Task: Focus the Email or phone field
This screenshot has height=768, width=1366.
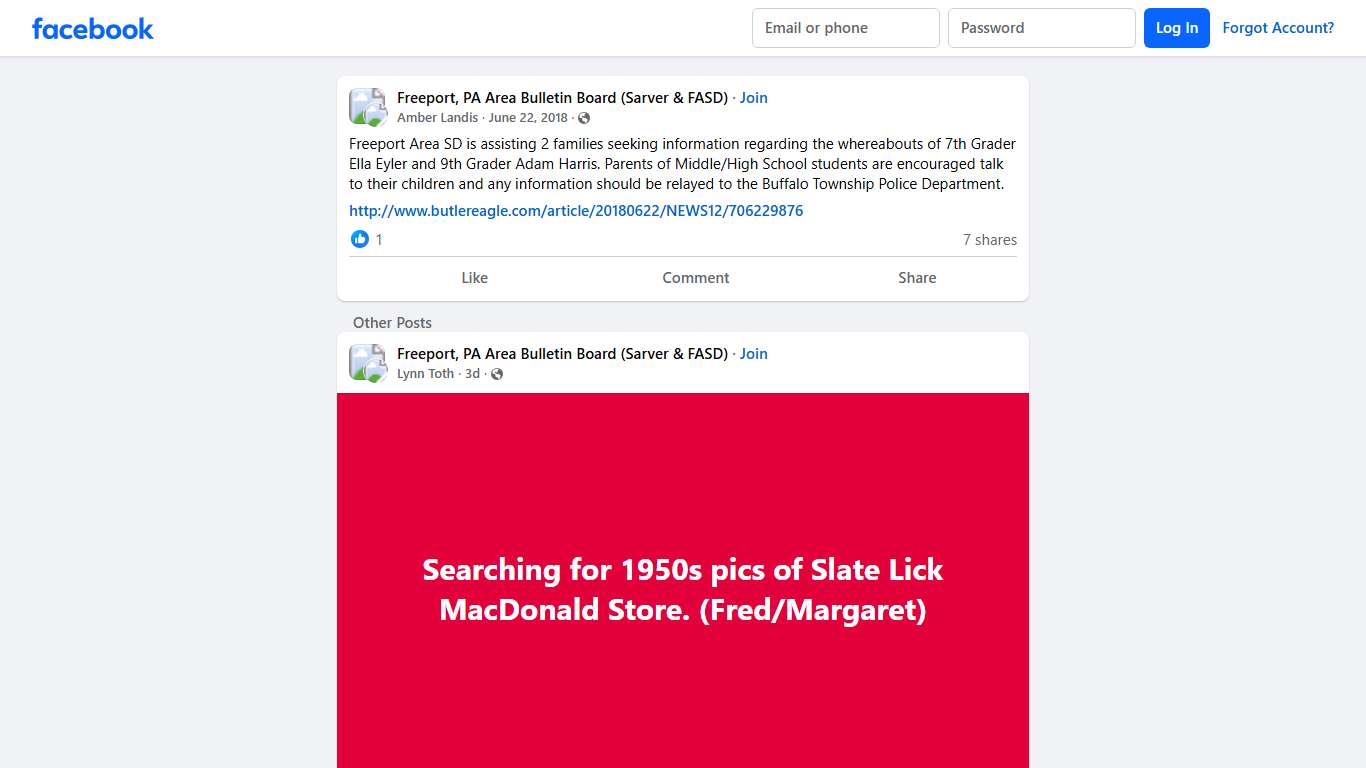Action: coord(845,28)
